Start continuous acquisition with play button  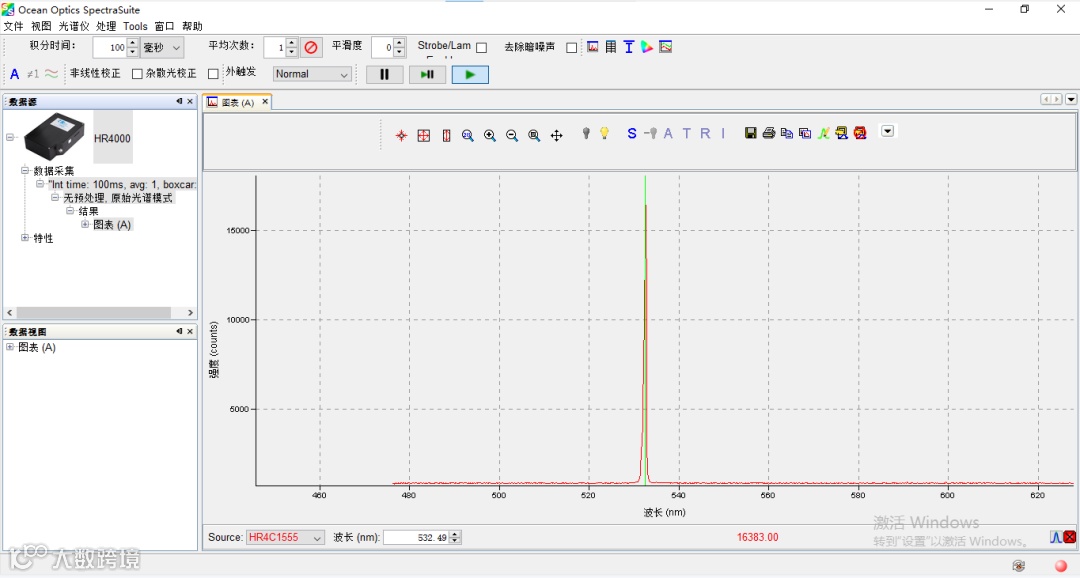point(470,74)
